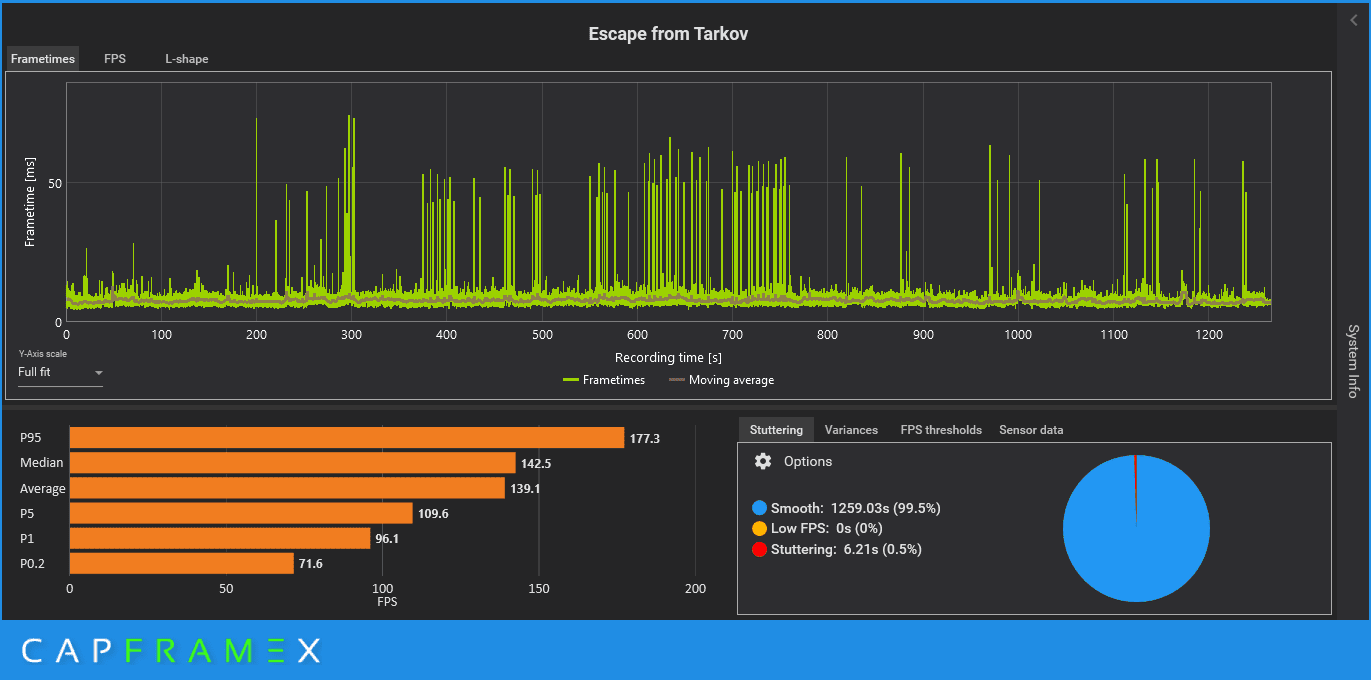1371x680 pixels.
Task: Click the CAPFRAMEX logo
Action: (171, 651)
